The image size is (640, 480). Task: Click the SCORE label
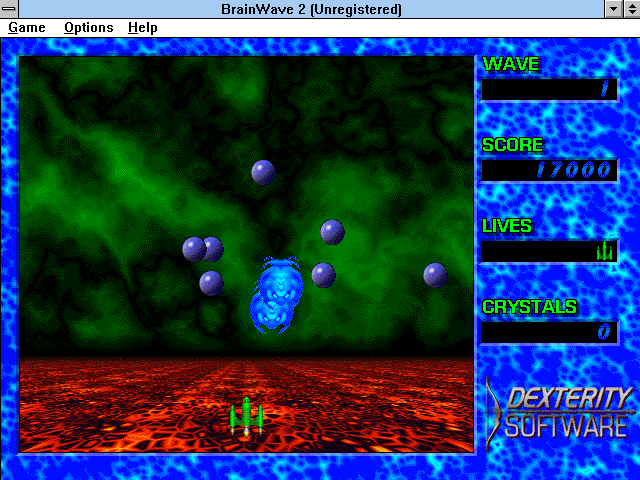pos(513,145)
